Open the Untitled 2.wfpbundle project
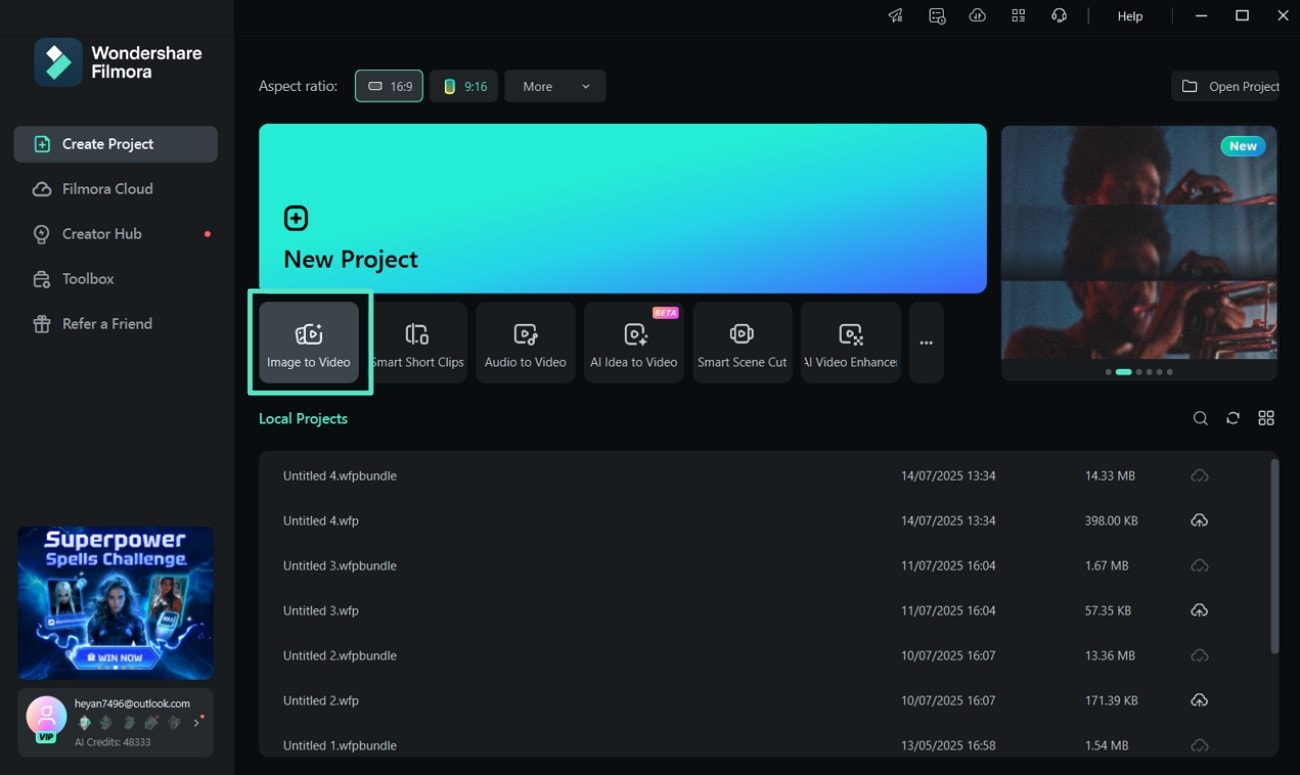This screenshot has width=1300, height=775. (x=762, y=656)
